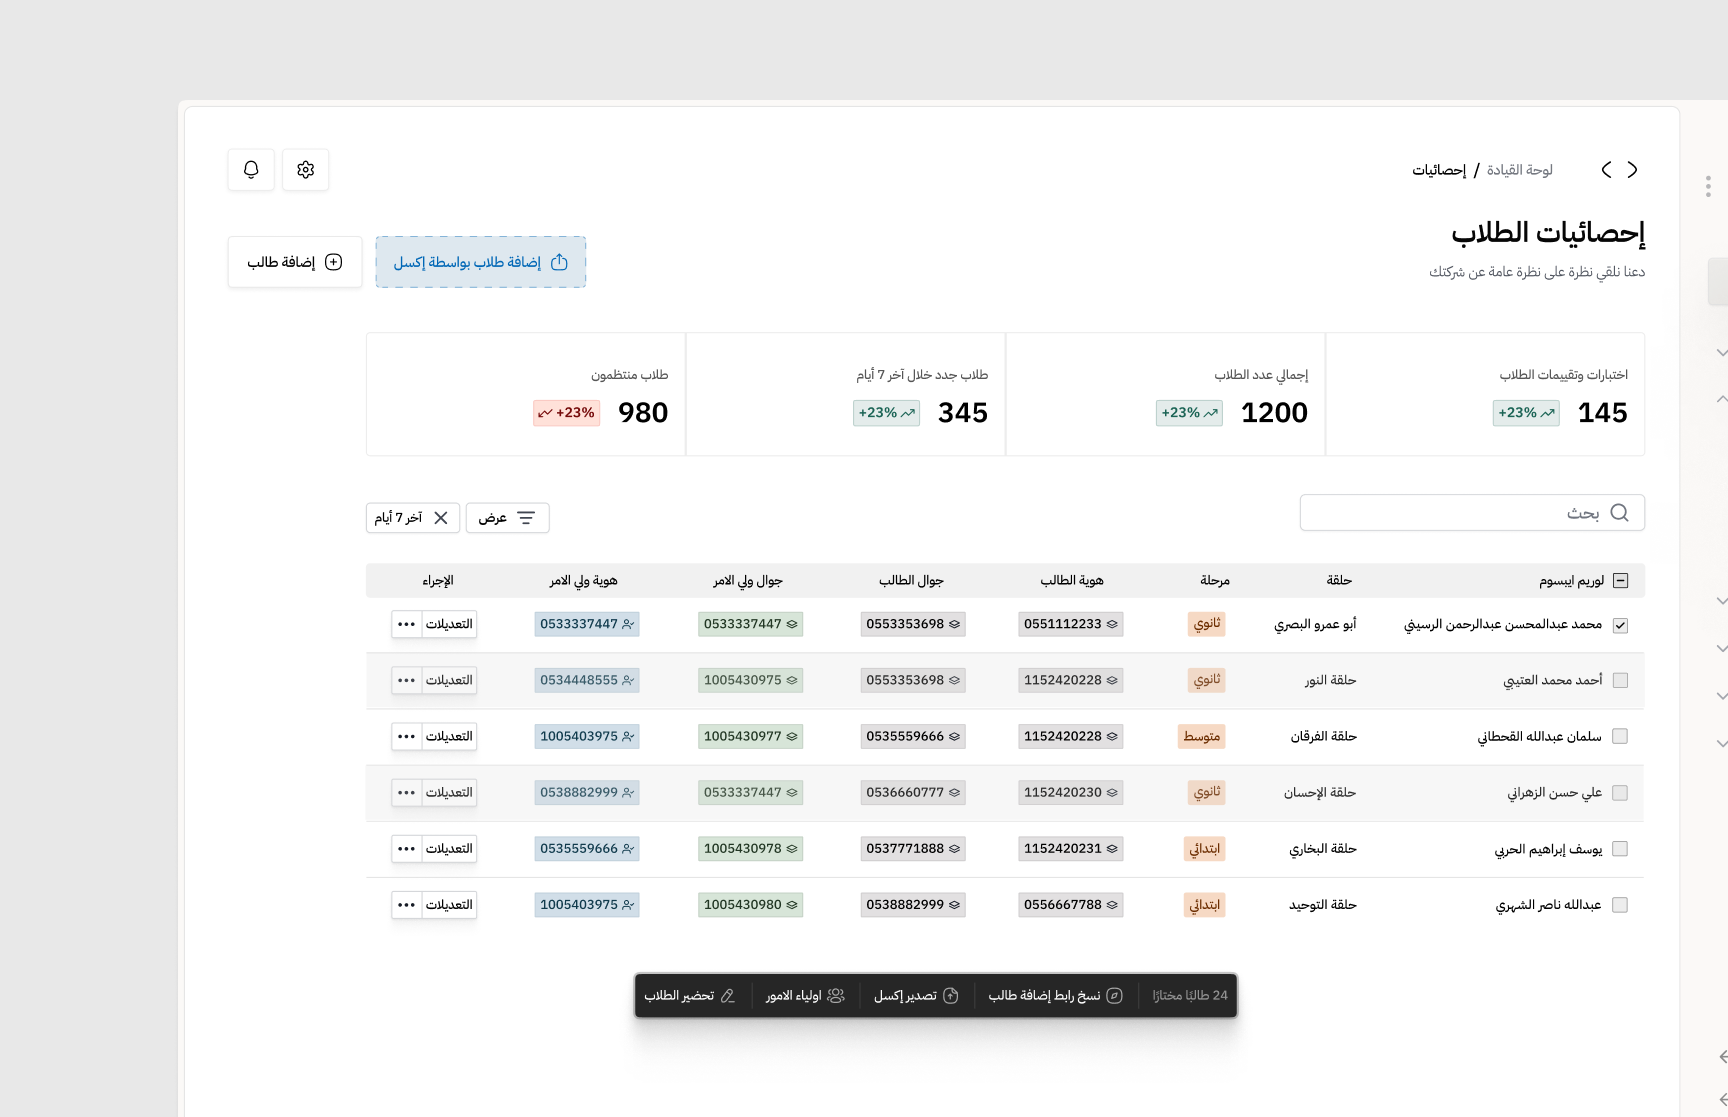Click the forward chevron next to إحصائيات
This screenshot has width=1728, height=1117.
(1607, 170)
